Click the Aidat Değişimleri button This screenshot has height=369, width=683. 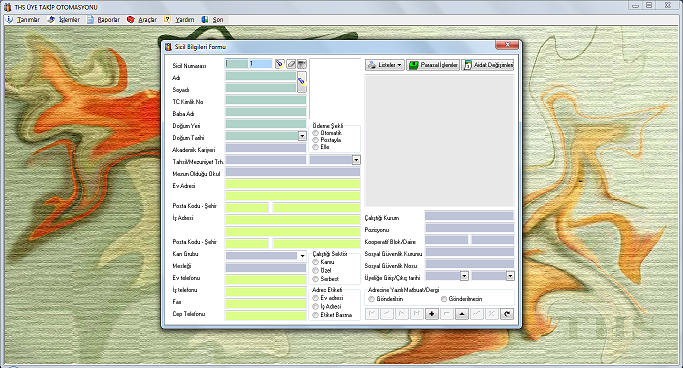[488, 65]
